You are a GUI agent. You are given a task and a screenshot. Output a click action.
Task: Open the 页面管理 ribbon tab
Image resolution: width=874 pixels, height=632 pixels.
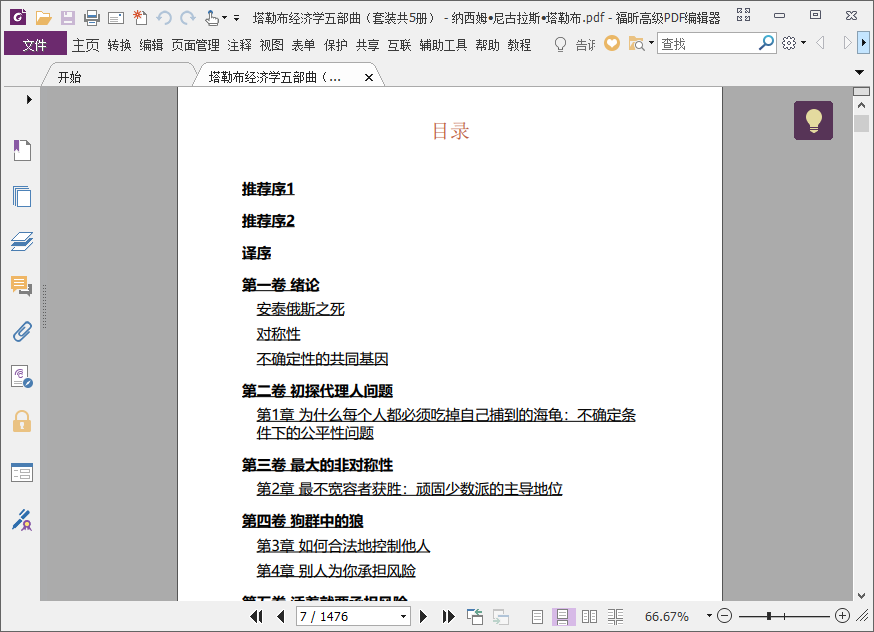pyautogui.click(x=195, y=45)
